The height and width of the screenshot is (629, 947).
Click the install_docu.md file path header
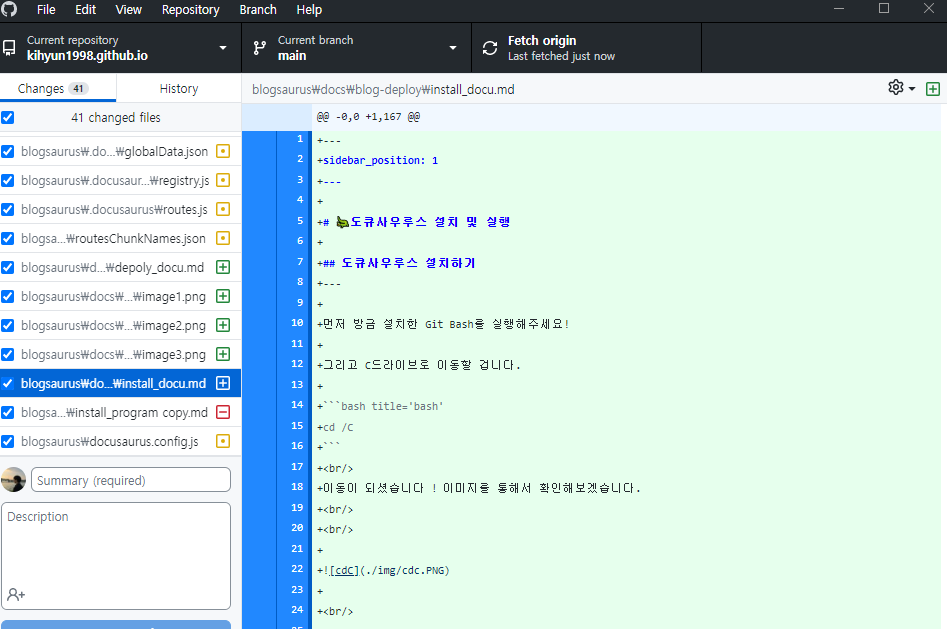point(383,89)
